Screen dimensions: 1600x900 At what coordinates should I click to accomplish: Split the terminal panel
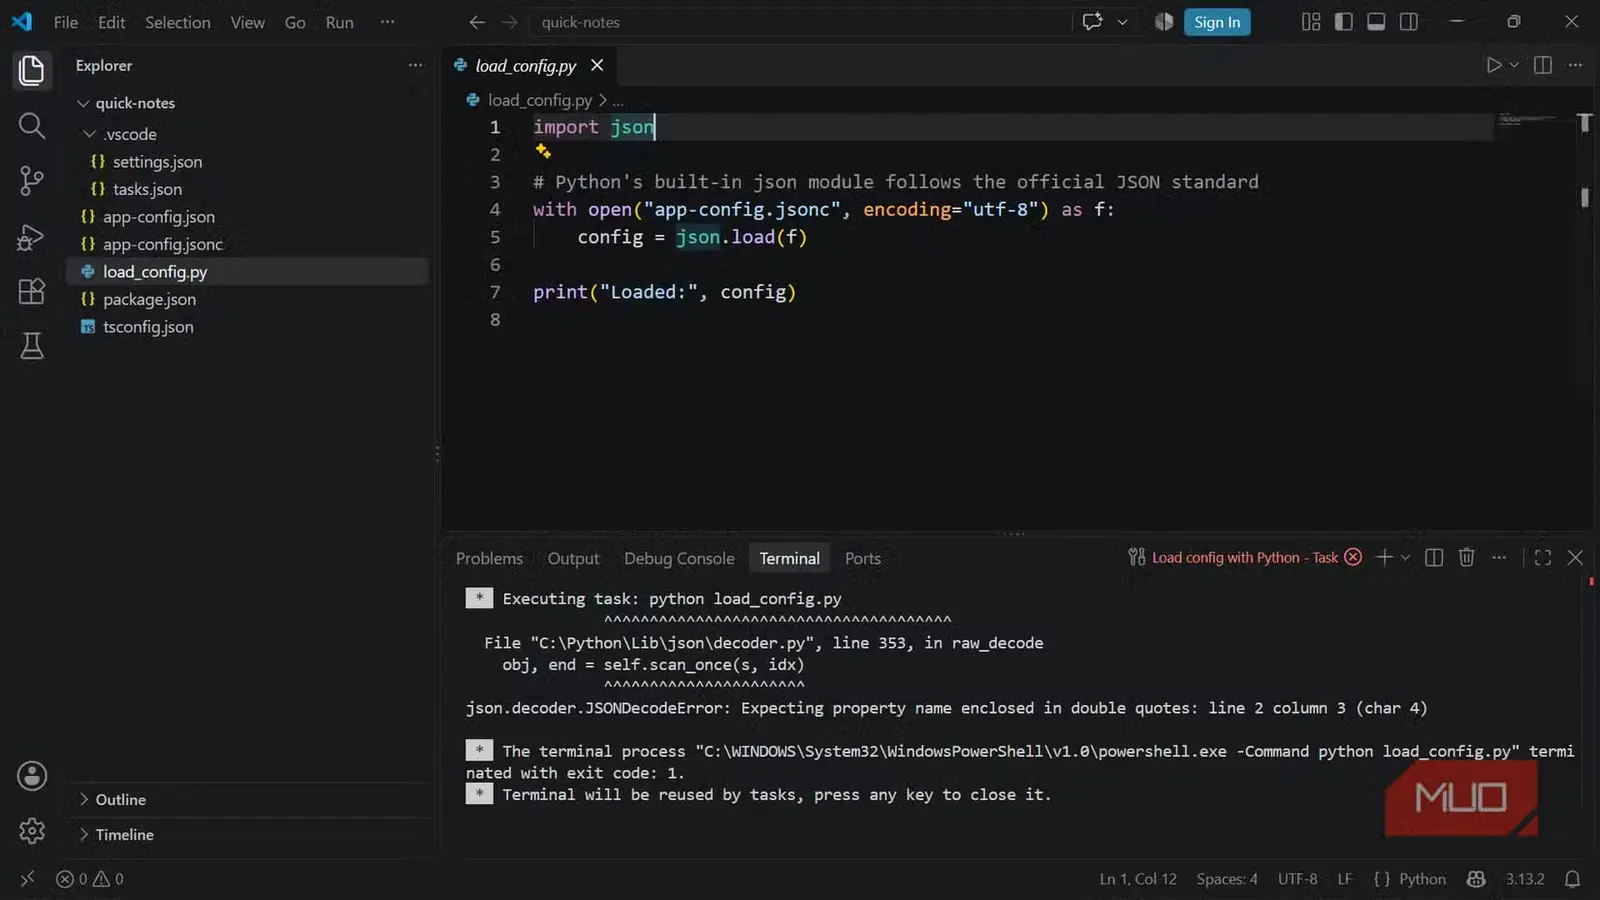tap(1434, 557)
